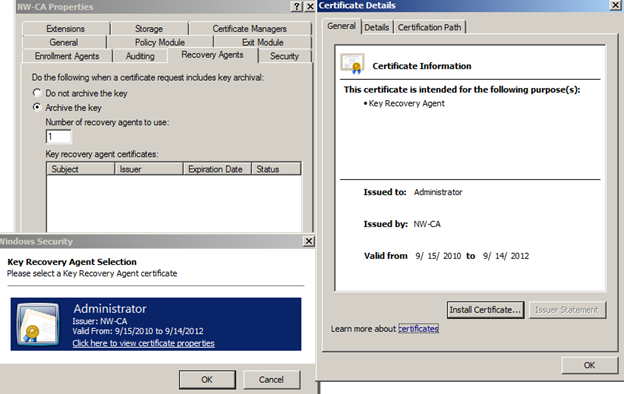Close the Windows Security dialog
The image size is (624, 394).
coord(308,241)
